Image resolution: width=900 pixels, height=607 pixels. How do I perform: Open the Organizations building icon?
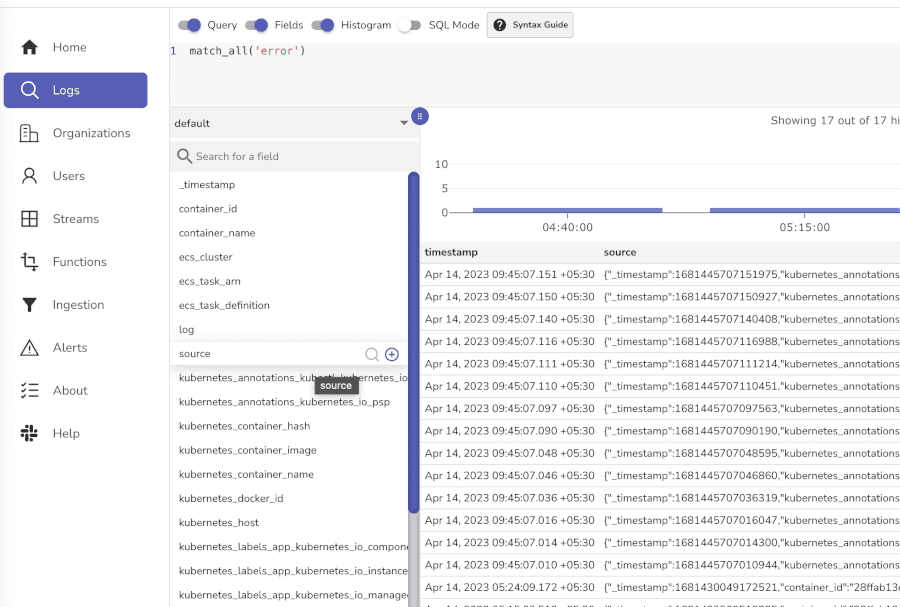pos(29,133)
